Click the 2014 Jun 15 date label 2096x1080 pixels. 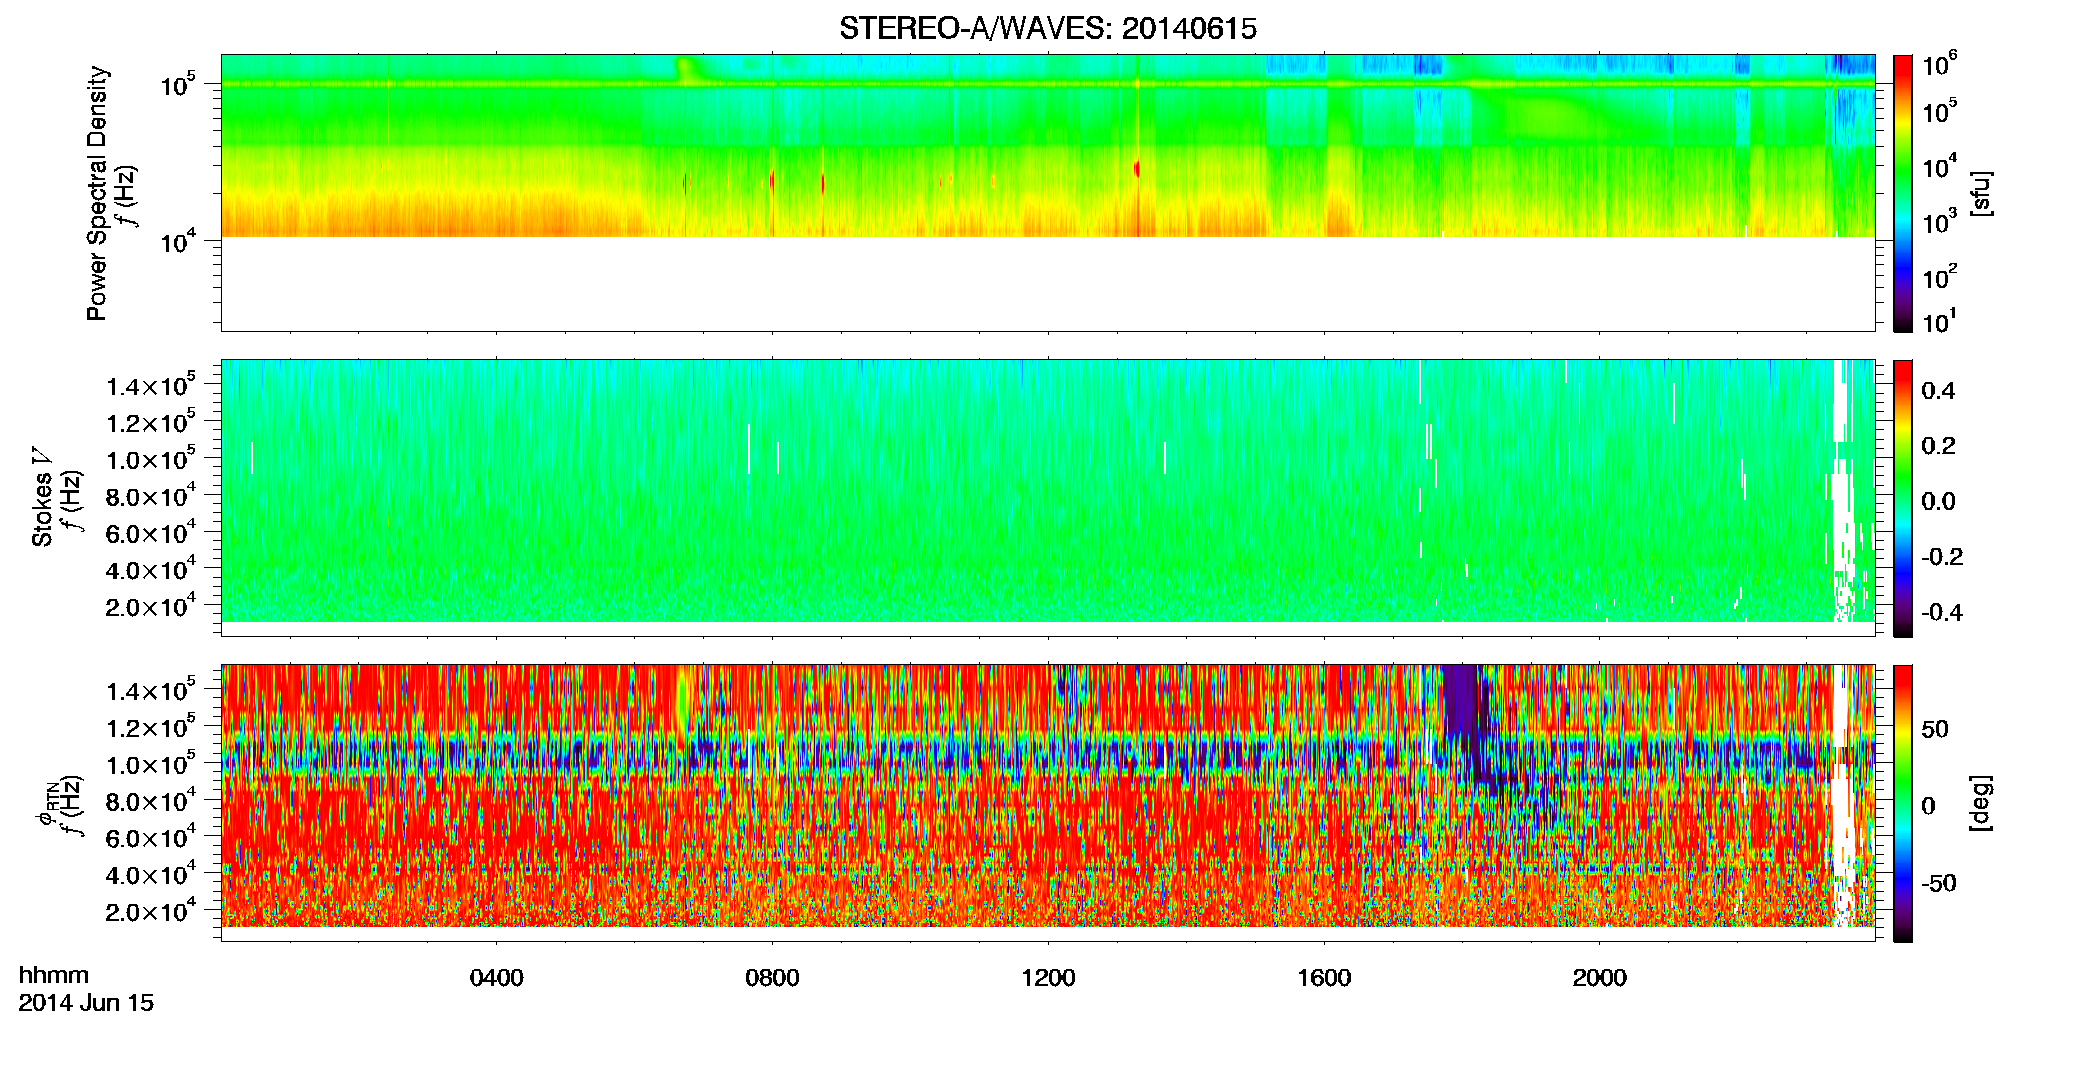(x=86, y=1003)
